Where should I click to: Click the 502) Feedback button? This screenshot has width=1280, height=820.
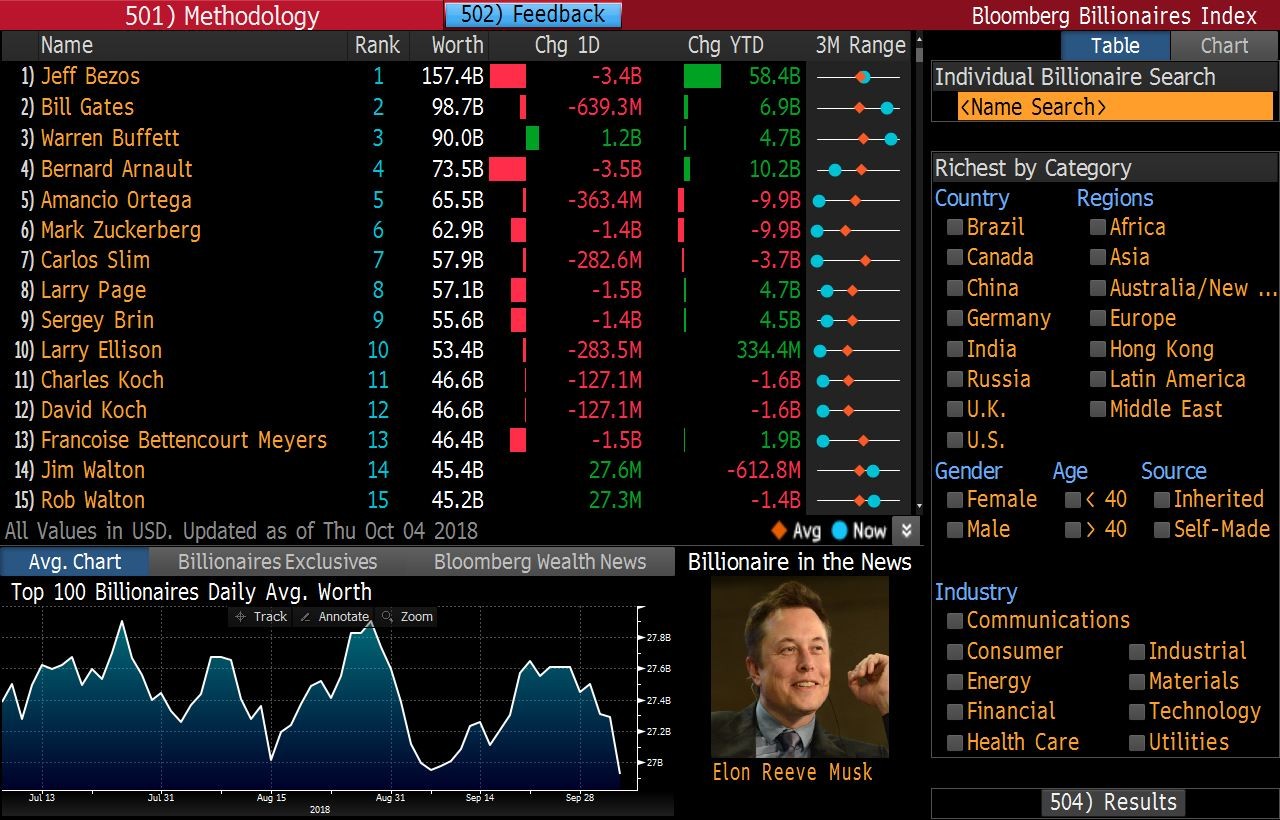pos(533,15)
